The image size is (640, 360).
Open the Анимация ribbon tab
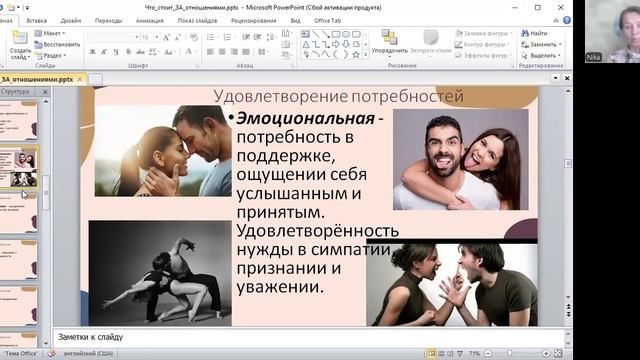(150, 20)
